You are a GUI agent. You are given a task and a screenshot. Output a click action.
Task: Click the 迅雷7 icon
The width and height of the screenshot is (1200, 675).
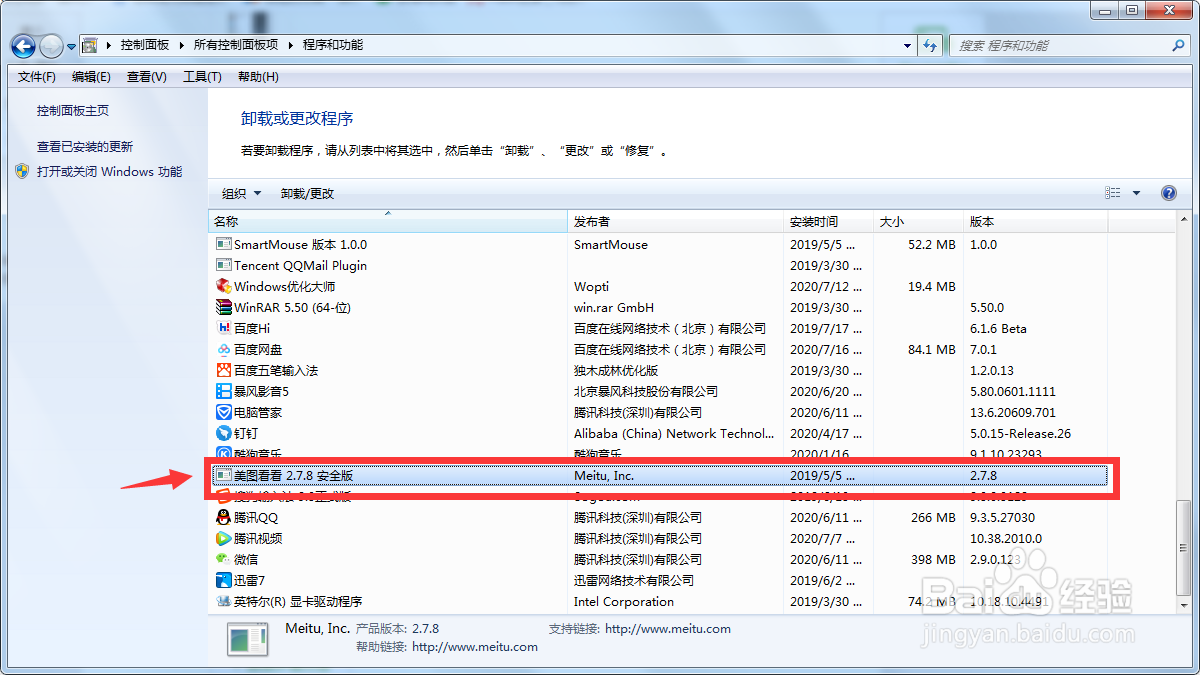click(x=224, y=580)
